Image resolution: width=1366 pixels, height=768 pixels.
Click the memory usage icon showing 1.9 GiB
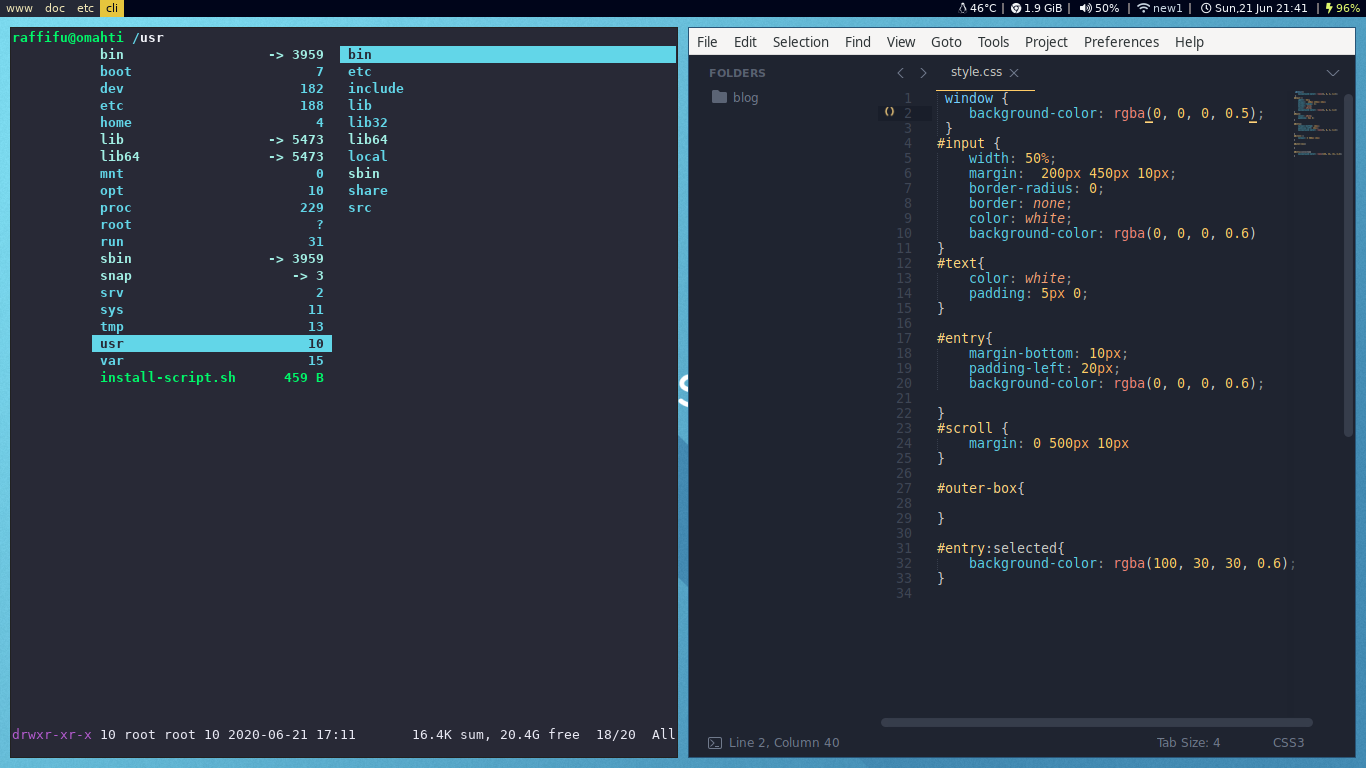click(x=1016, y=8)
